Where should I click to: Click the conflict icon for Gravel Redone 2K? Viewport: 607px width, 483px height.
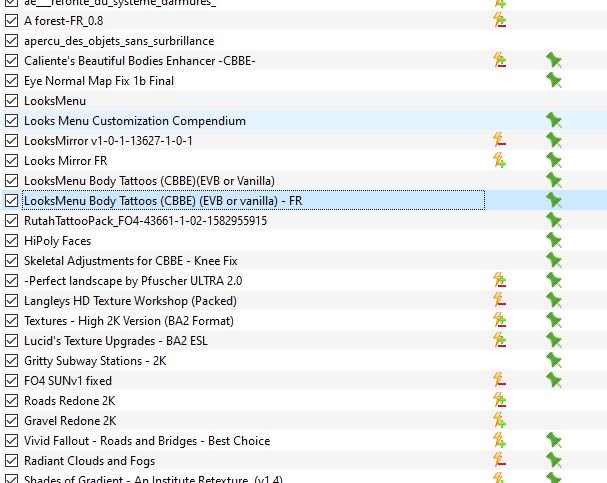pyautogui.click(x=499, y=420)
